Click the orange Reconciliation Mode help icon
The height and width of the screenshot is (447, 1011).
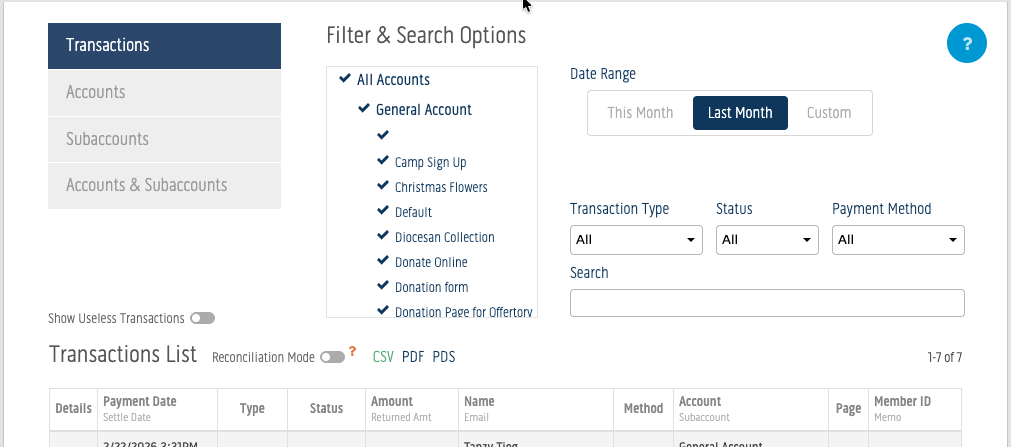[x=352, y=352]
